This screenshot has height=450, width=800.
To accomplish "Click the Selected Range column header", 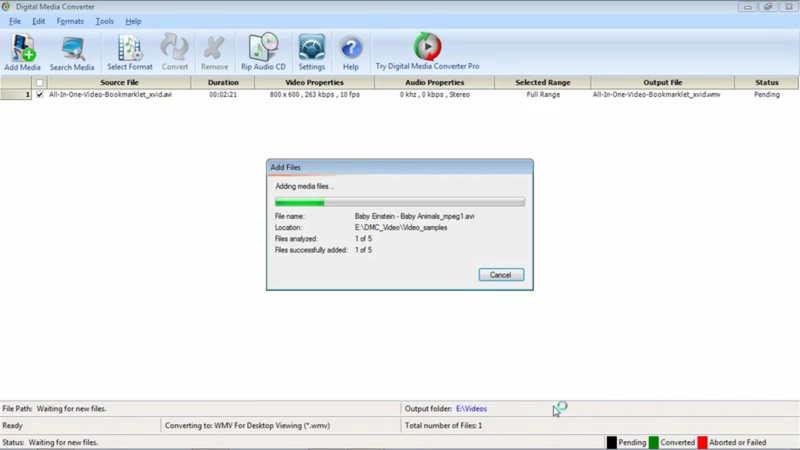I will pyautogui.click(x=543, y=82).
